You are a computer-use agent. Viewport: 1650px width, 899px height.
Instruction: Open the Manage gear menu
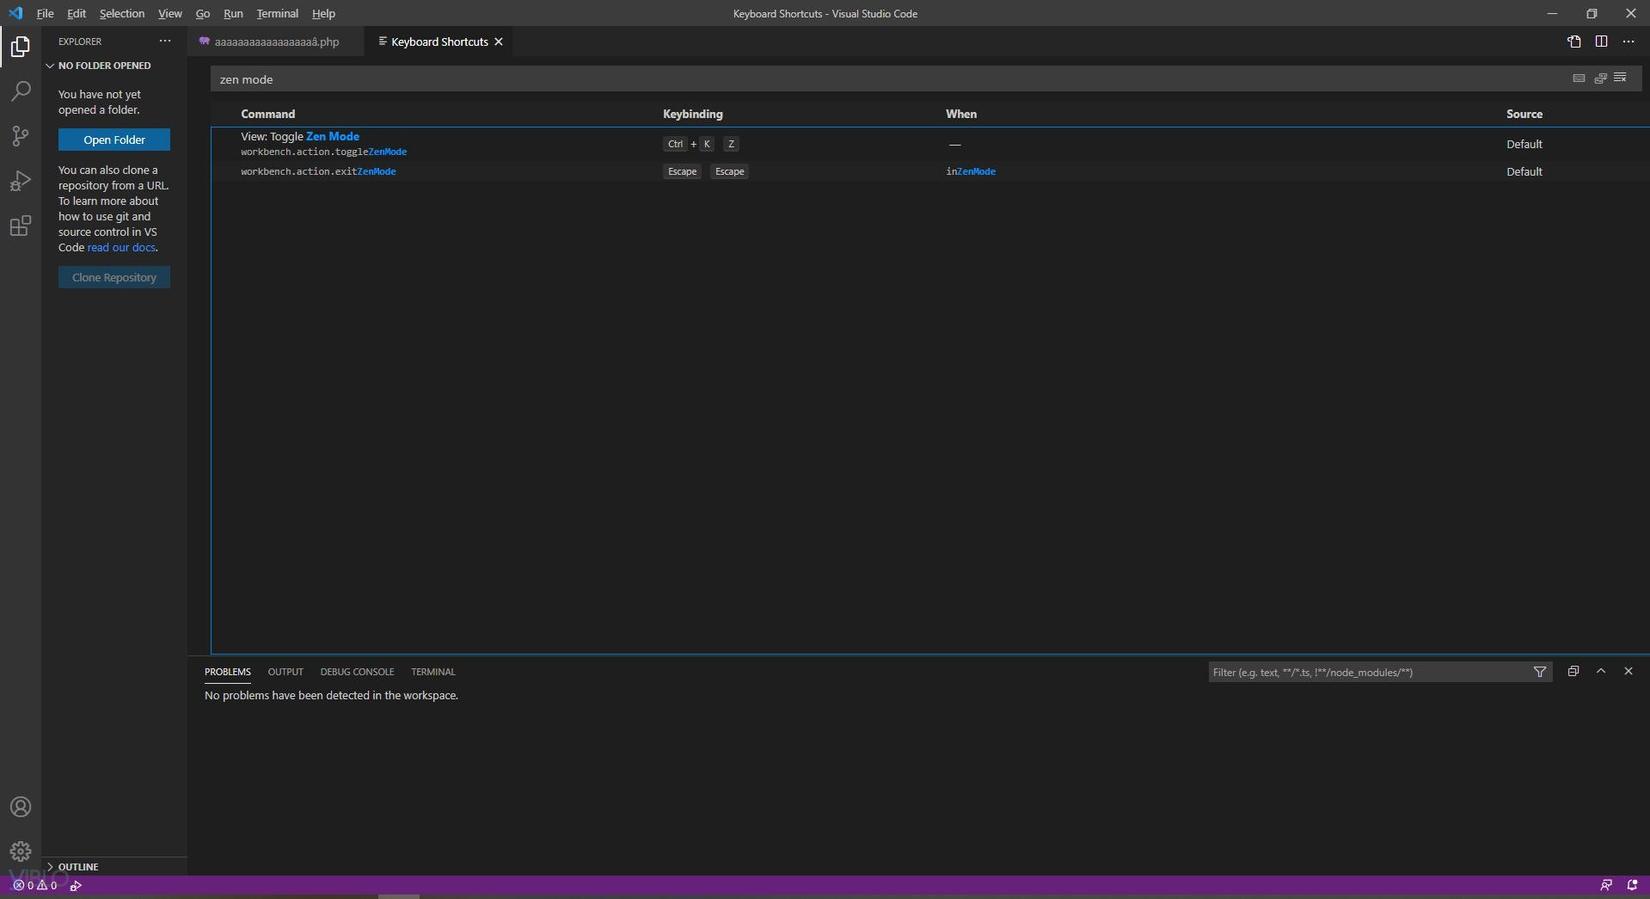[x=20, y=851]
